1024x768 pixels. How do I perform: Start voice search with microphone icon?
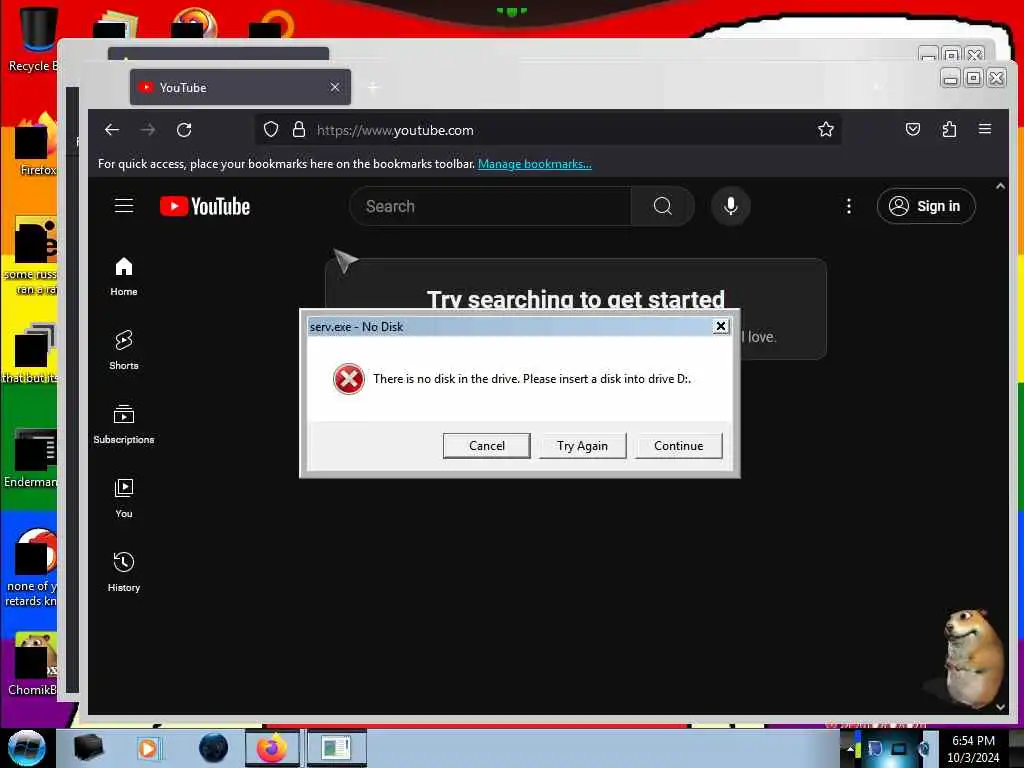[731, 206]
